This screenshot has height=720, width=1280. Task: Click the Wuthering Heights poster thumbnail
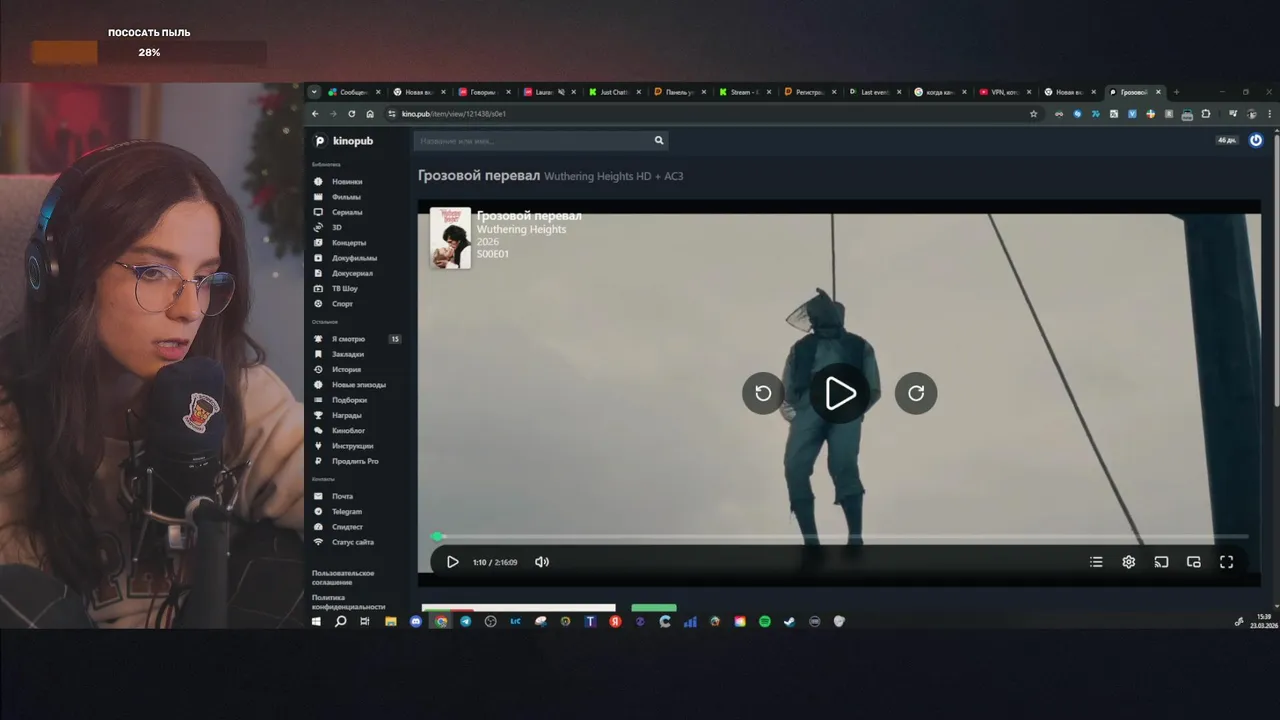tap(450, 238)
